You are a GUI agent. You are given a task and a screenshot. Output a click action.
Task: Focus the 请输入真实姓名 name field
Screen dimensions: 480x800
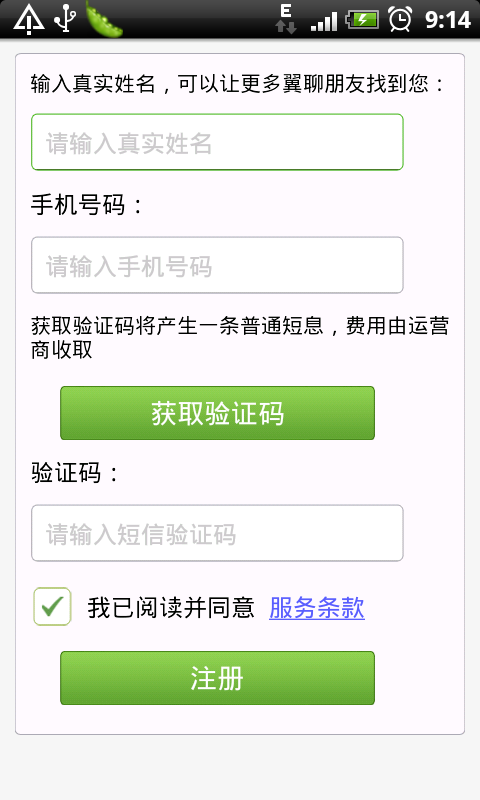pyautogui.click(x=217, y=142)
